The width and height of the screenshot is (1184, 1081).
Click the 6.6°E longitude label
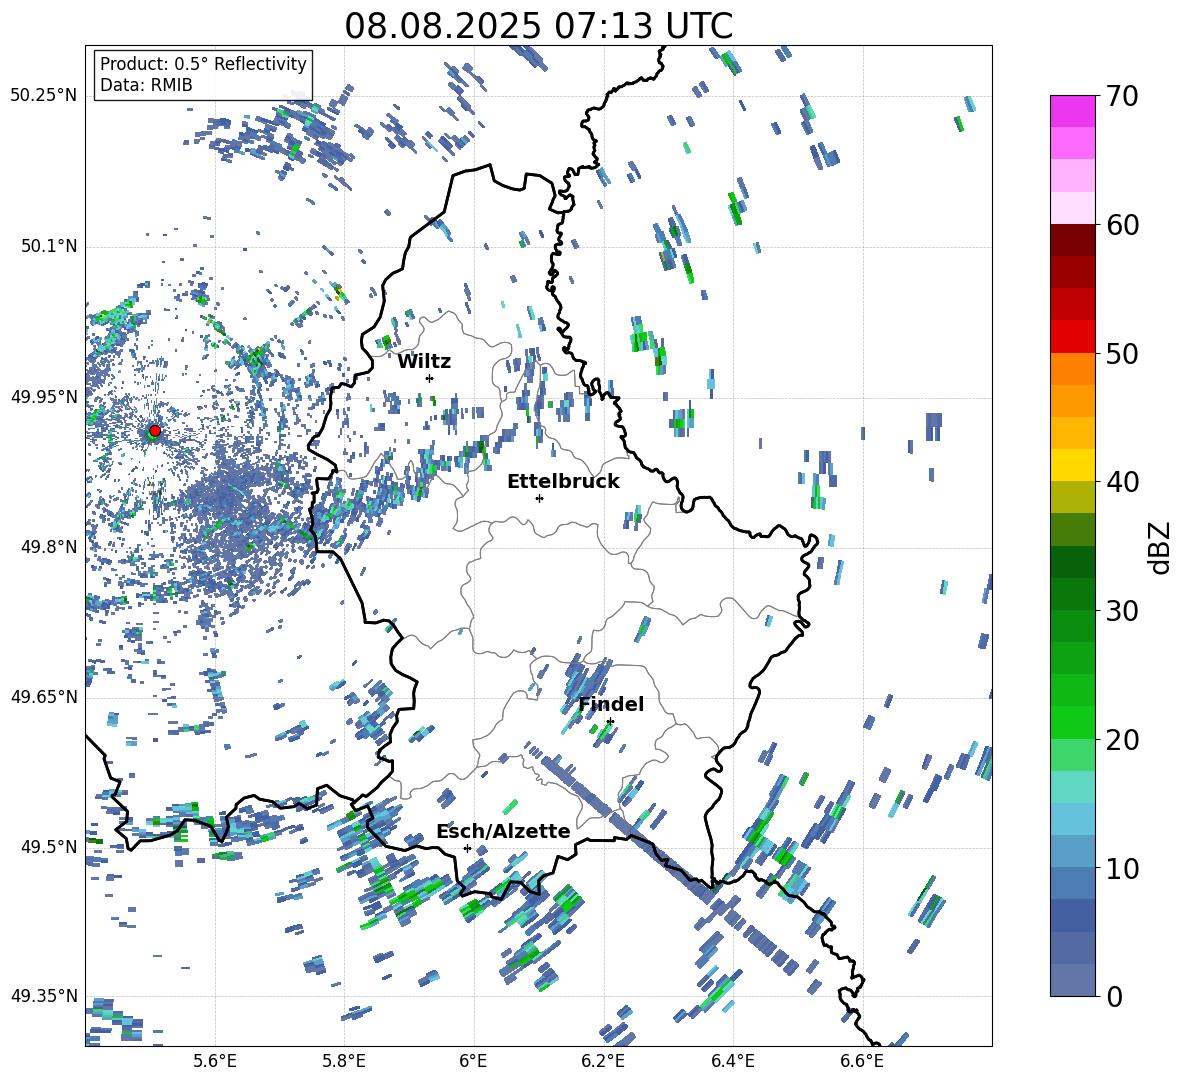pos(862,1061)
